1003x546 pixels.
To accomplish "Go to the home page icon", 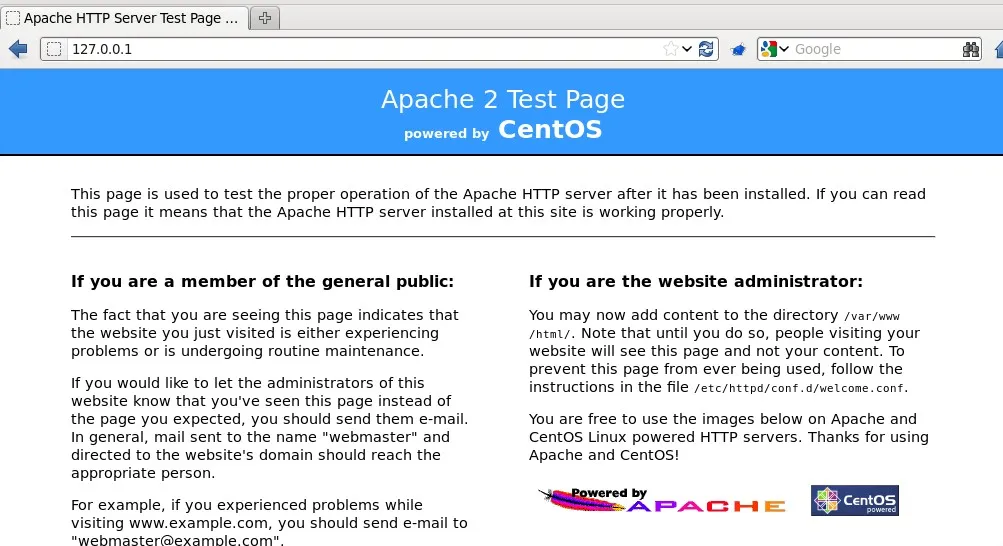I will (x=999, y=49).
